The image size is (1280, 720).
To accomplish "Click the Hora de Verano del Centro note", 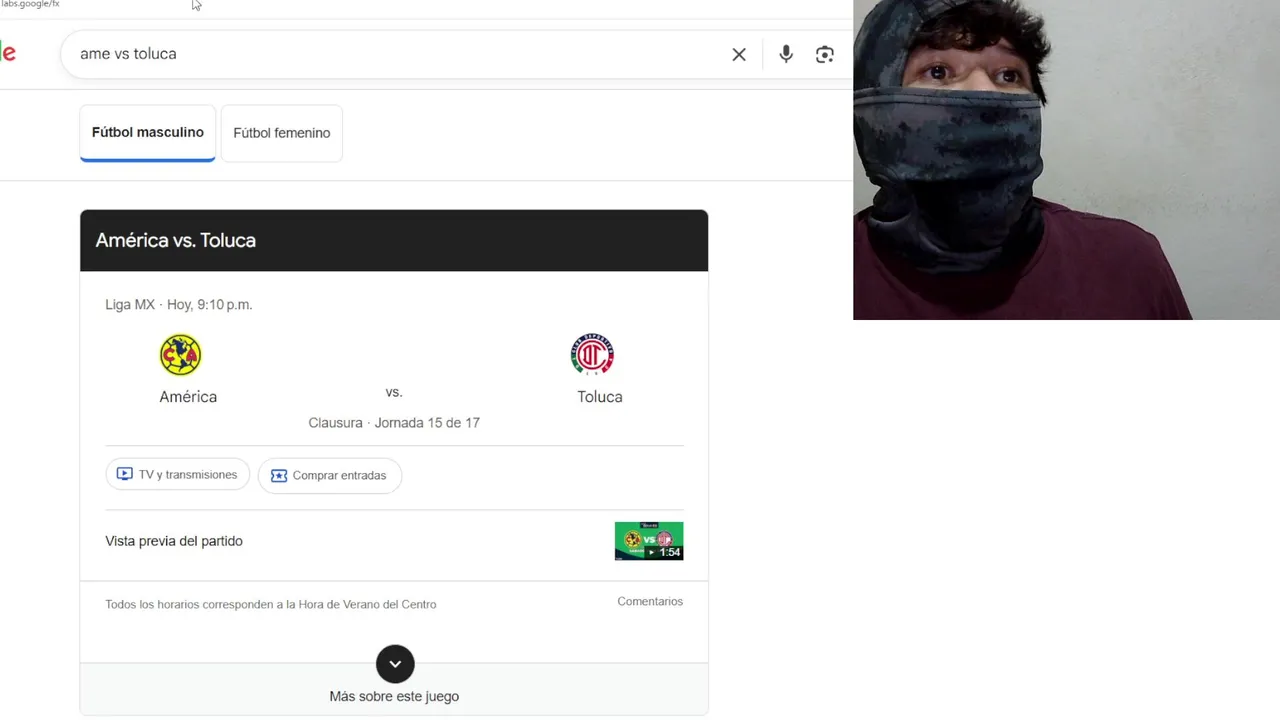I will [x=271, y=605].
